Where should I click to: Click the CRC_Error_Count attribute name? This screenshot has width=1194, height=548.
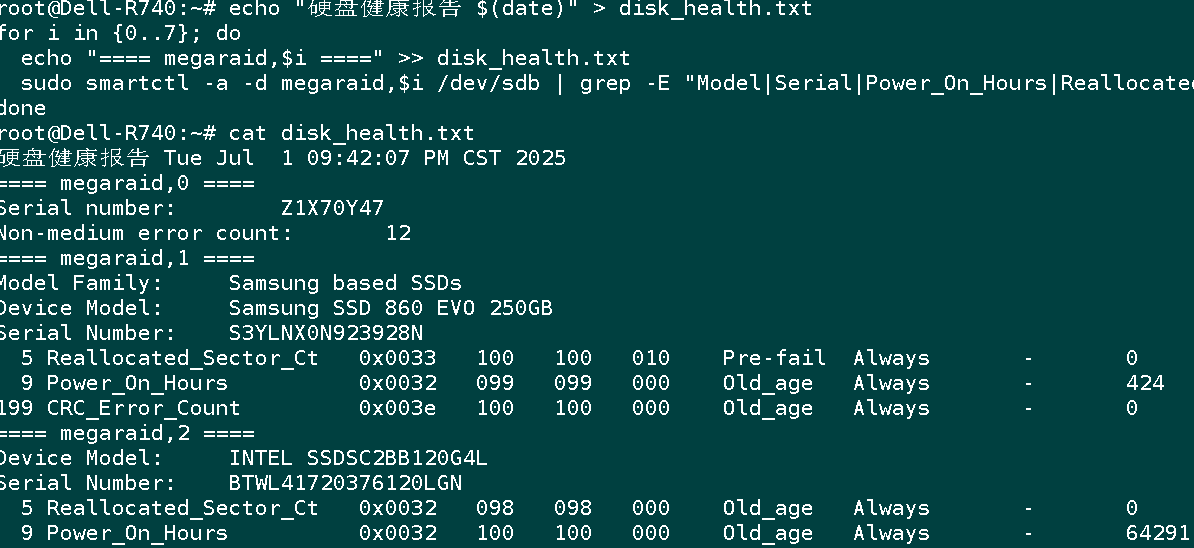[143, 408]
